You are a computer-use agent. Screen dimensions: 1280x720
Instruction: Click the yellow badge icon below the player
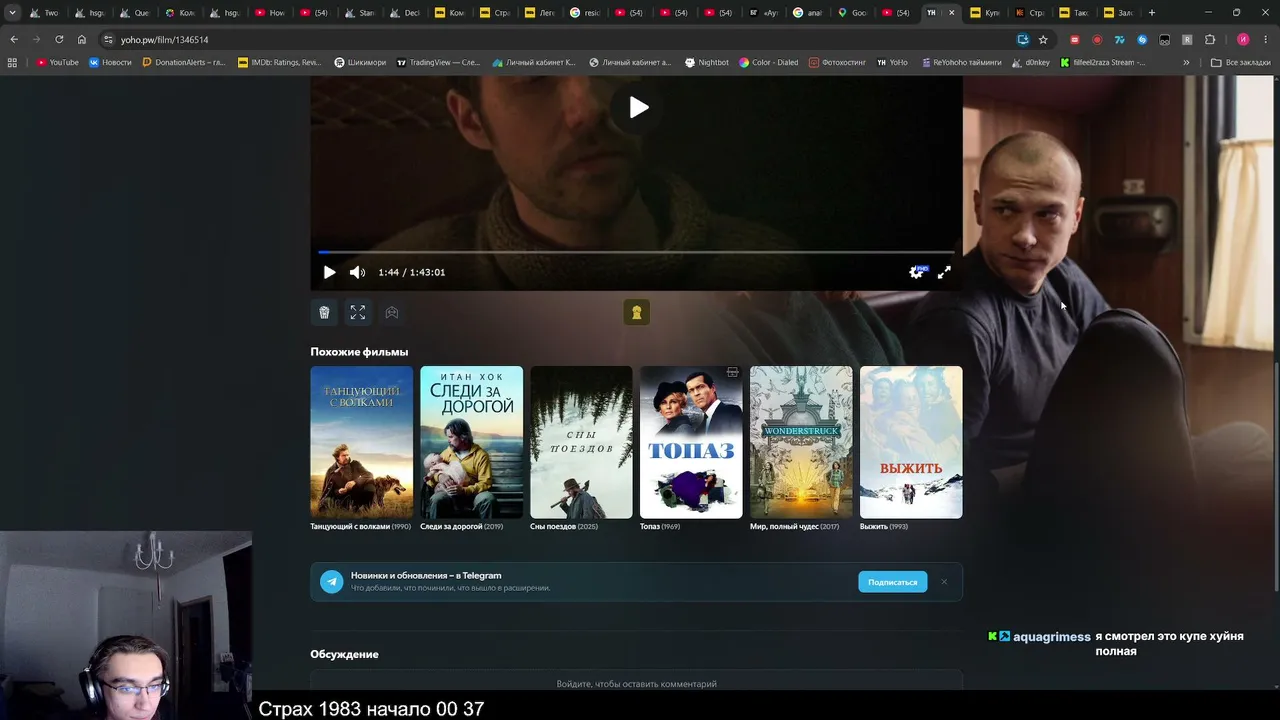coord(636,312)
